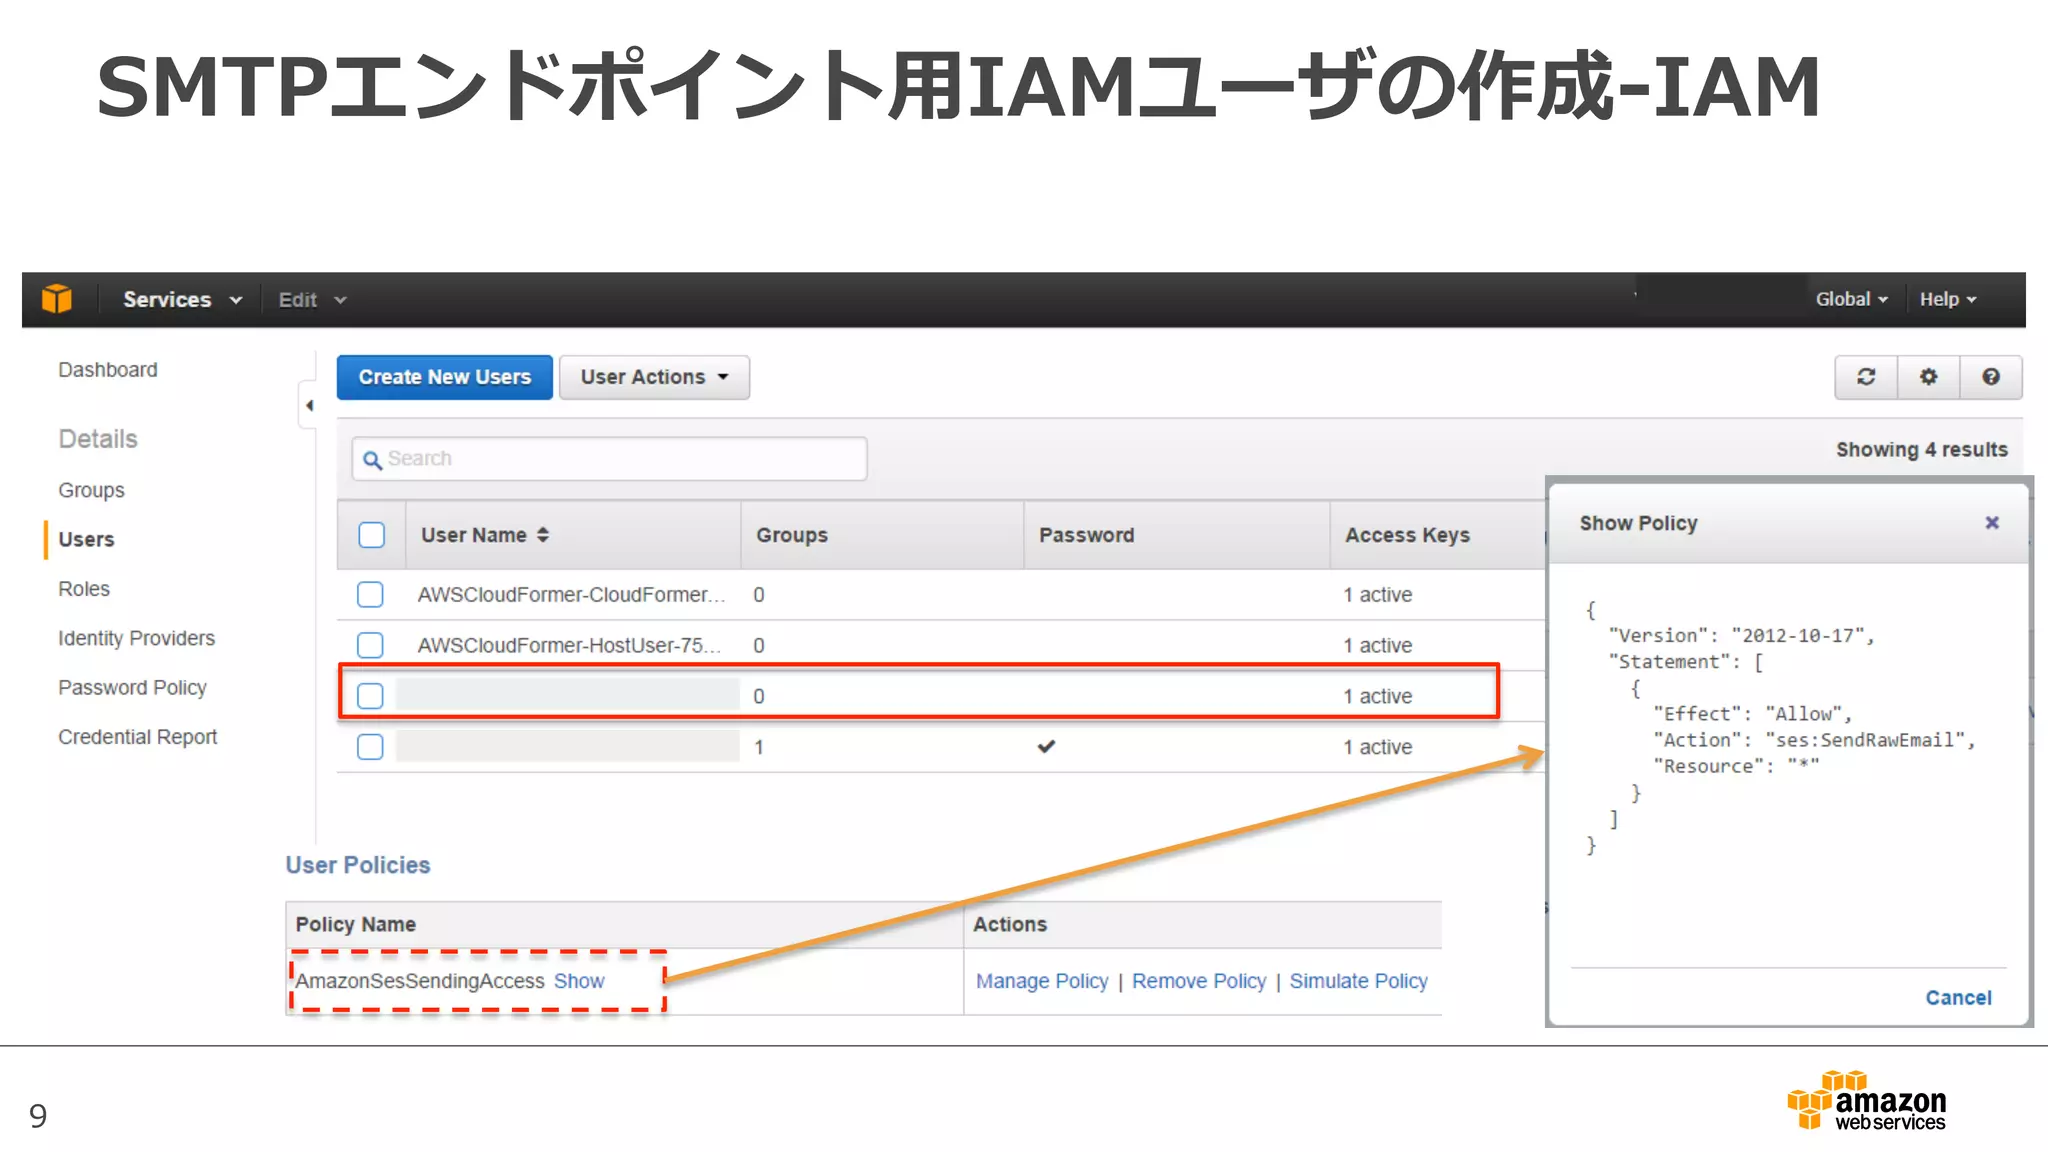Open the Edit dropdown in top bar
2048x1152 pixels.
pos(312,299)
